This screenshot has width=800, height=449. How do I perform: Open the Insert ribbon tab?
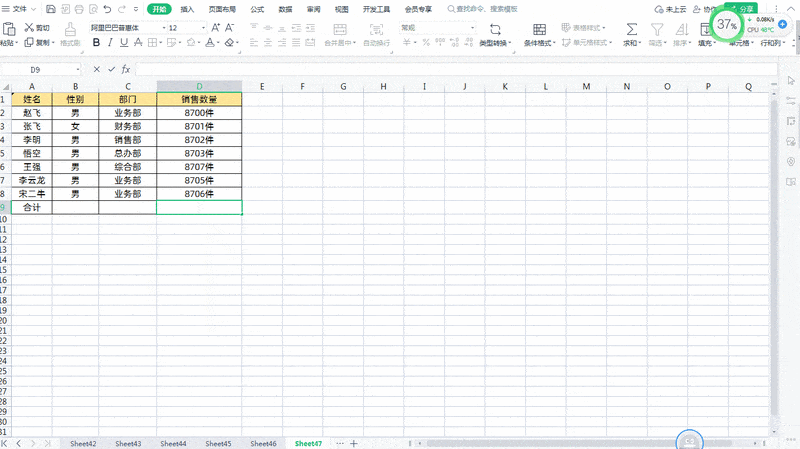(x=187, y=9)
